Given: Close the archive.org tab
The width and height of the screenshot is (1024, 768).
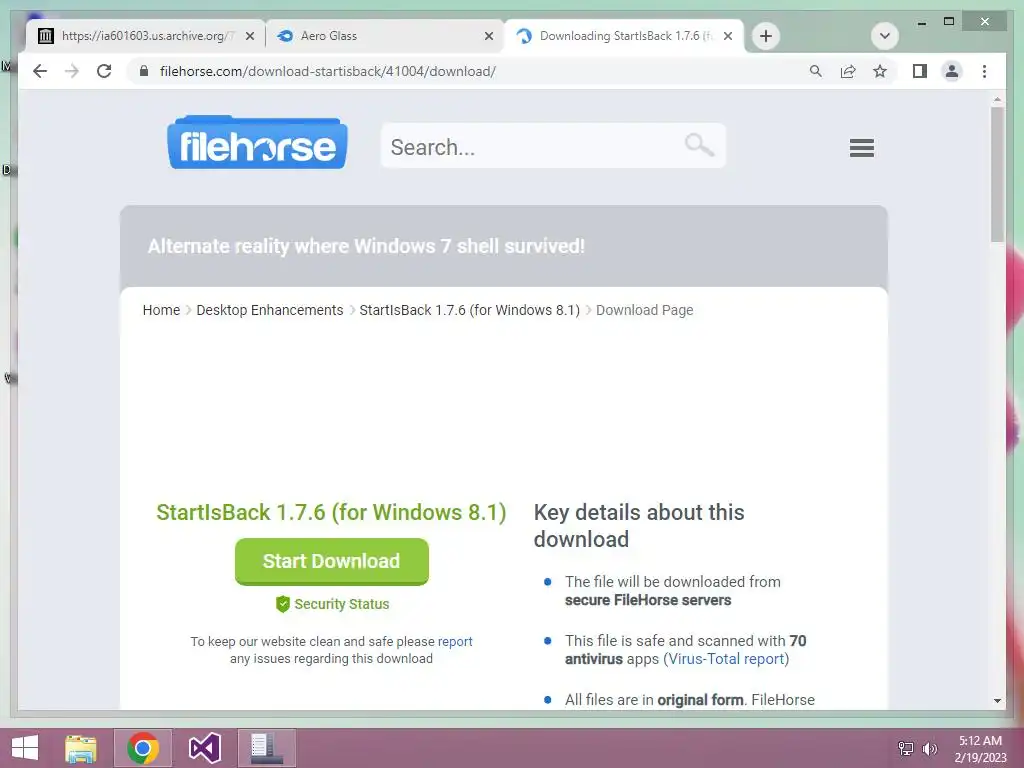Looking at the screenshot, I should tap(249, 36).
